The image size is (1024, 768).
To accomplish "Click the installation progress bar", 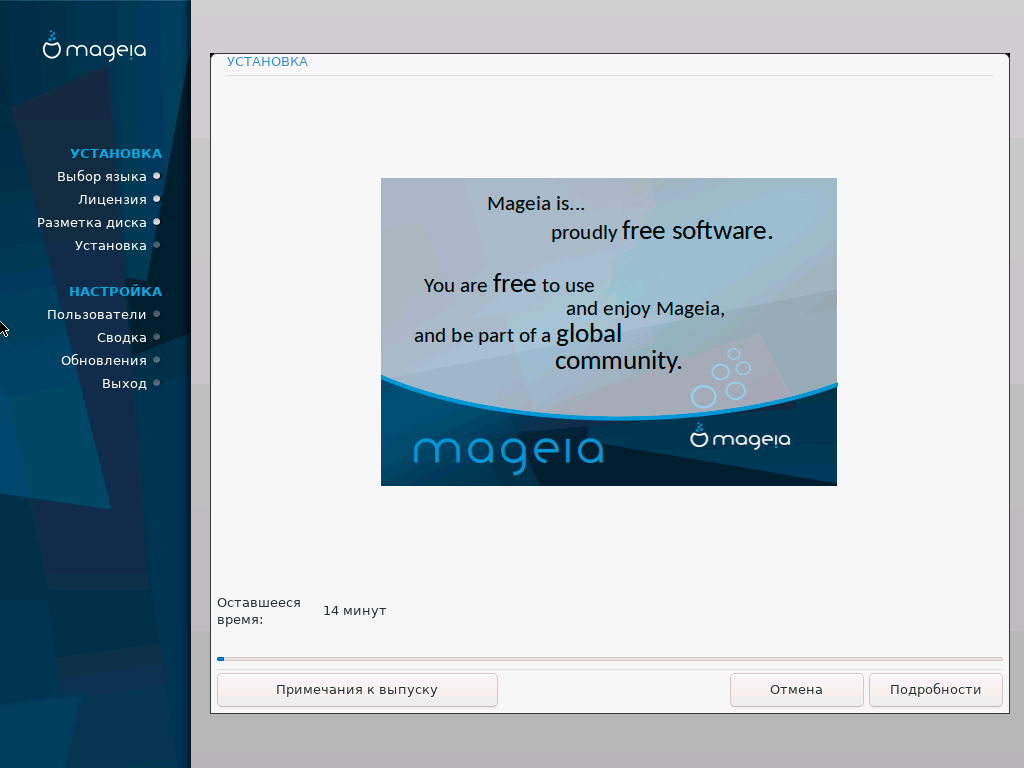I will click(x=609, y=659).
